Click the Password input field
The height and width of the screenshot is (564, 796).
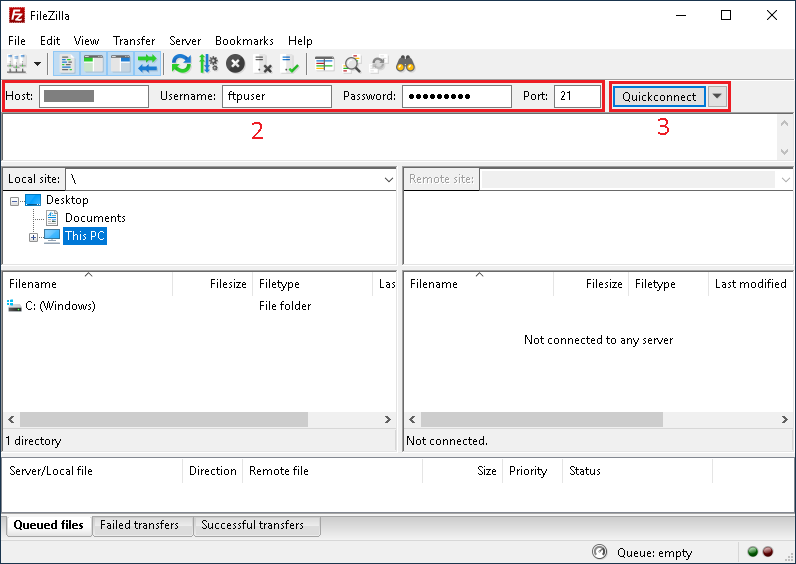tap(457, 96)
